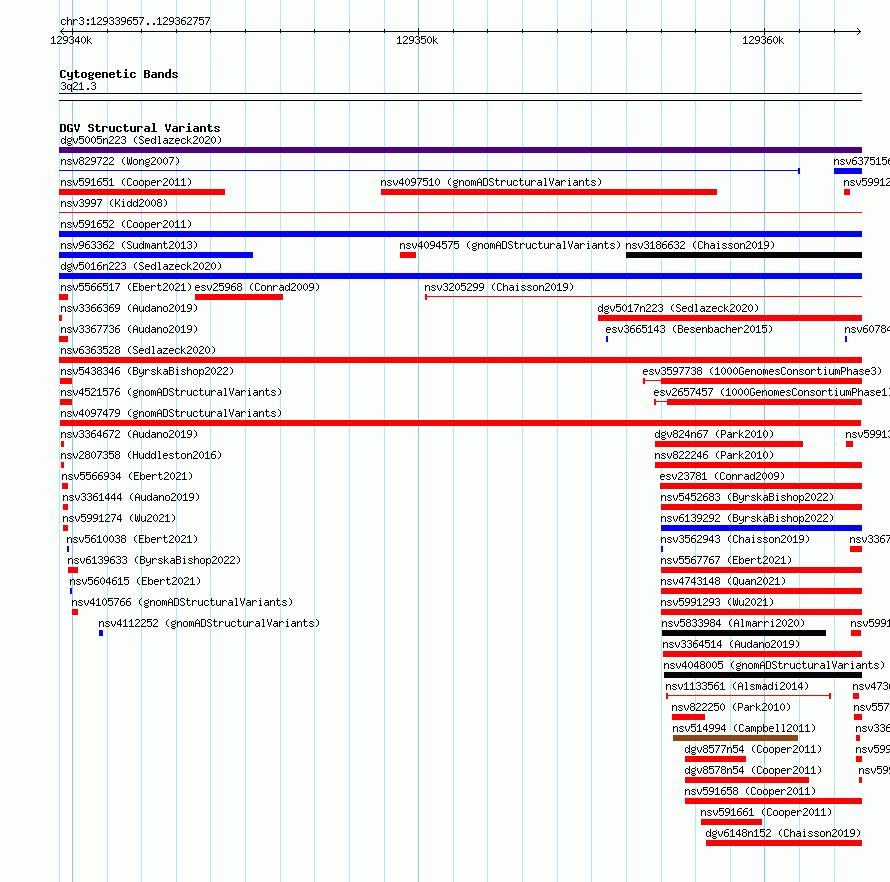Click the red bar under nsv4097510
Image resolution: width=890 pixels, height=882 pixels.
pyautogui.click(x=549, y=192)
